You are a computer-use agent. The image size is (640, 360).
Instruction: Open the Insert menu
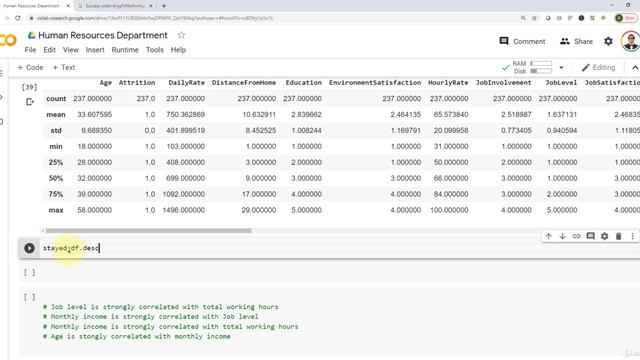coord(95,50)
